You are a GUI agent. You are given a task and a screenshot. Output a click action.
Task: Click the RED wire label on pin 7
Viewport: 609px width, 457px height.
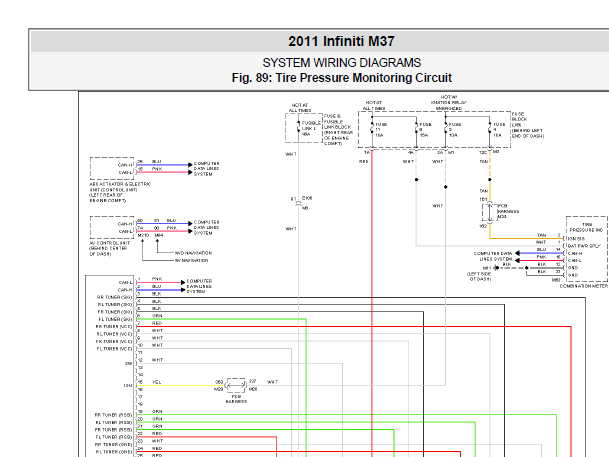157,323
